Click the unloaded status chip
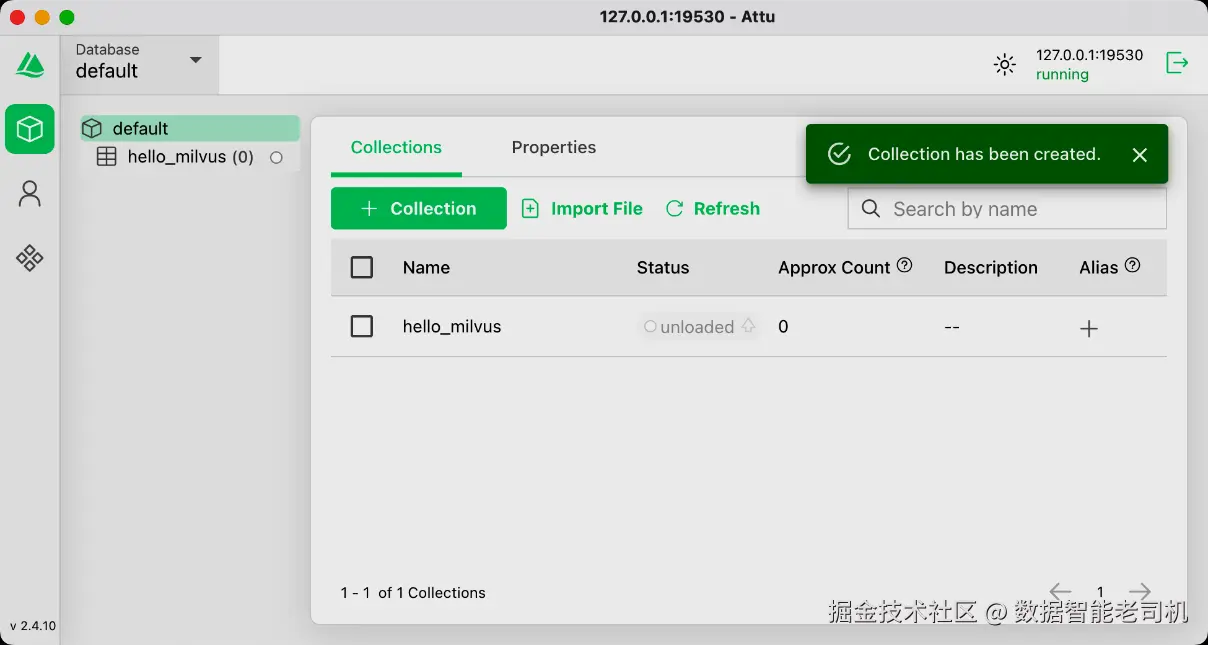The image size is (1208, 645). click(x=699, y=326)
